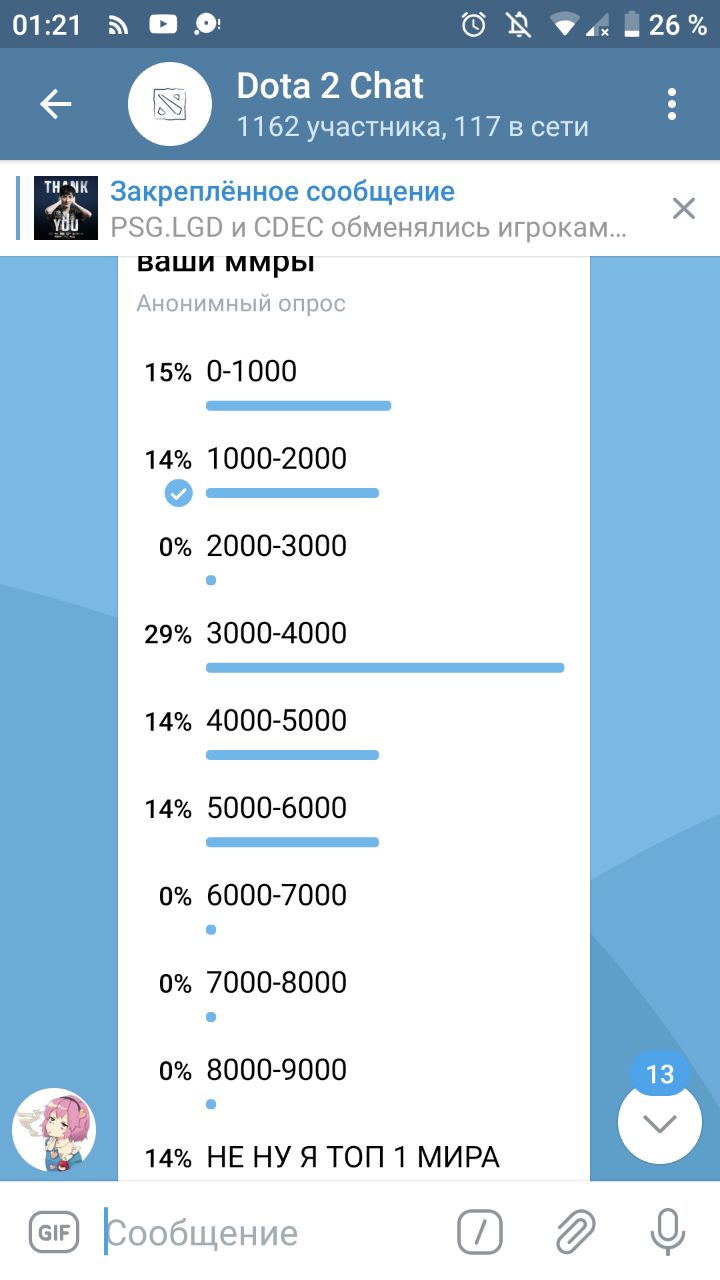Open the bot commands slash icon

pos(480,1232)
